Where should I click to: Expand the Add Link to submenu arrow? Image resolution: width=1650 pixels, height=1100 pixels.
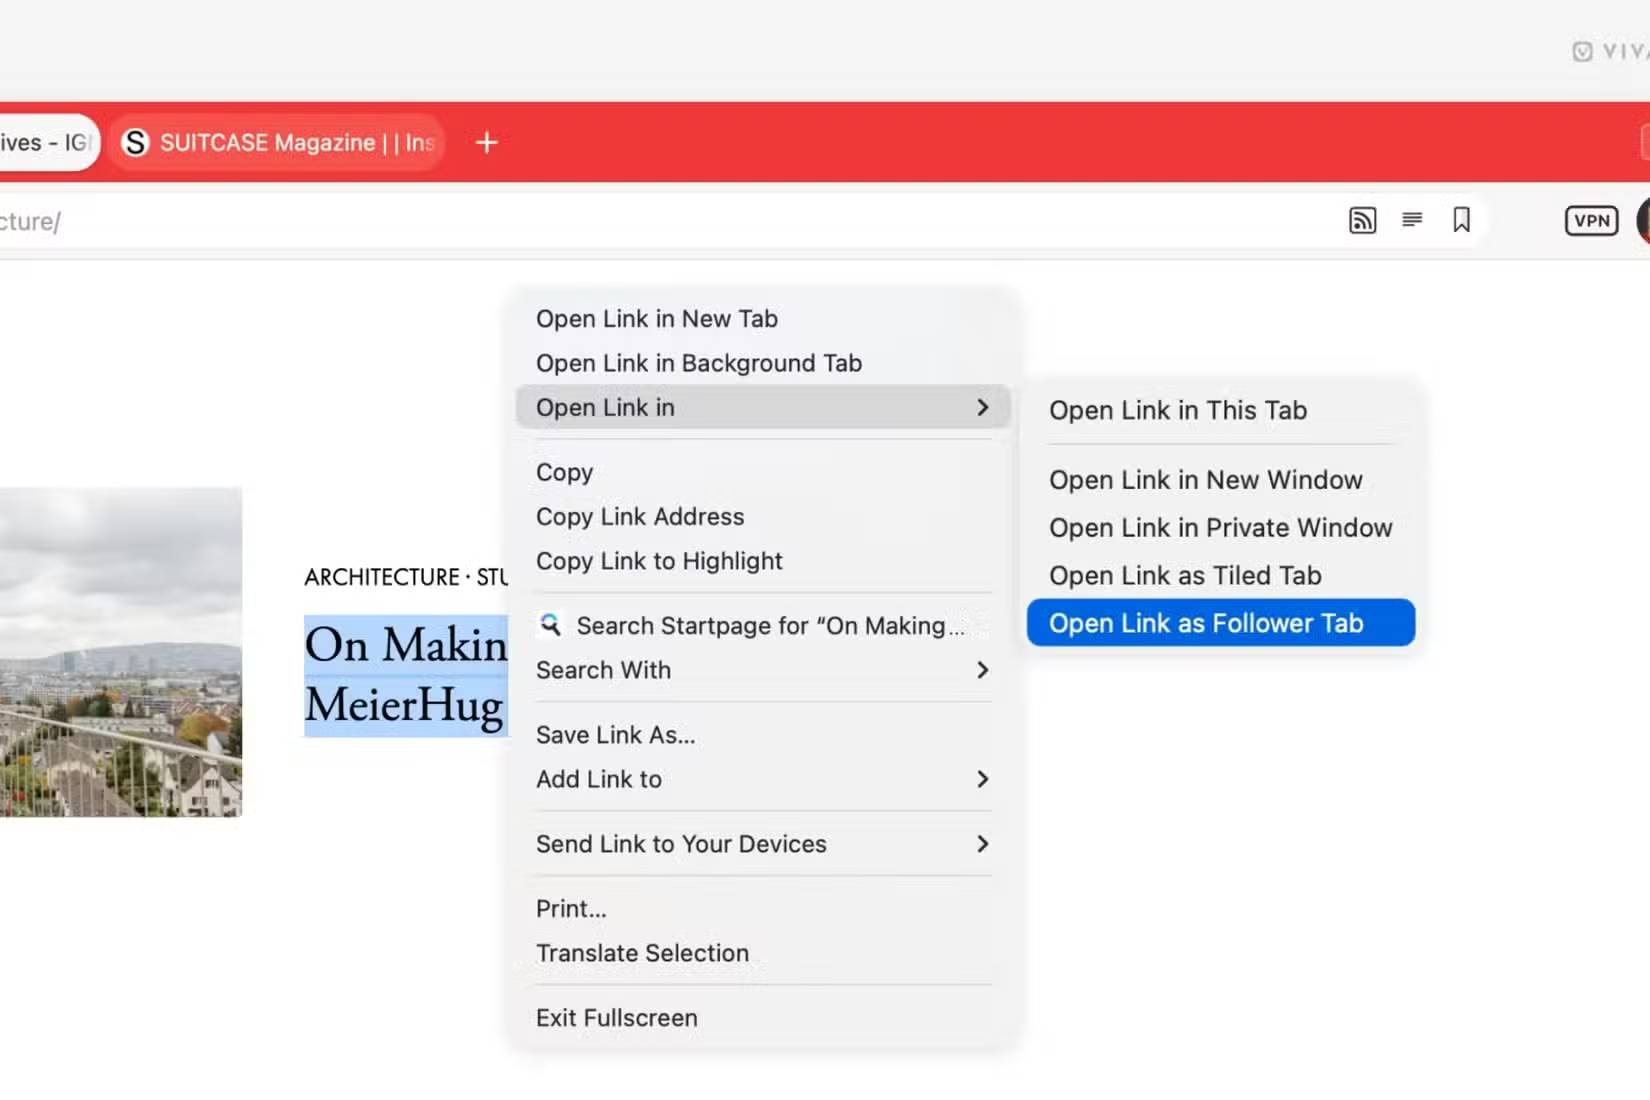coord(982,779)
